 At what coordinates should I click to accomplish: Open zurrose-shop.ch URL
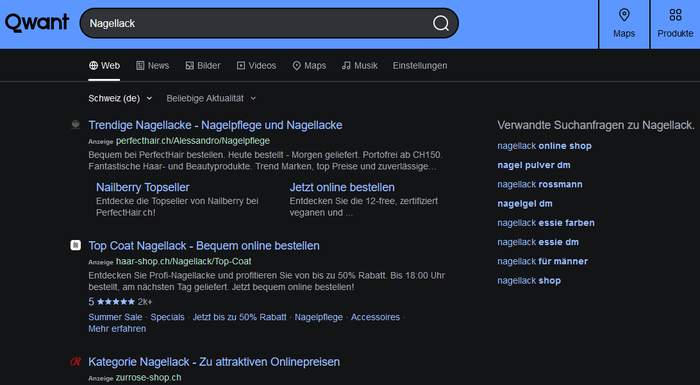pos(149,377)
